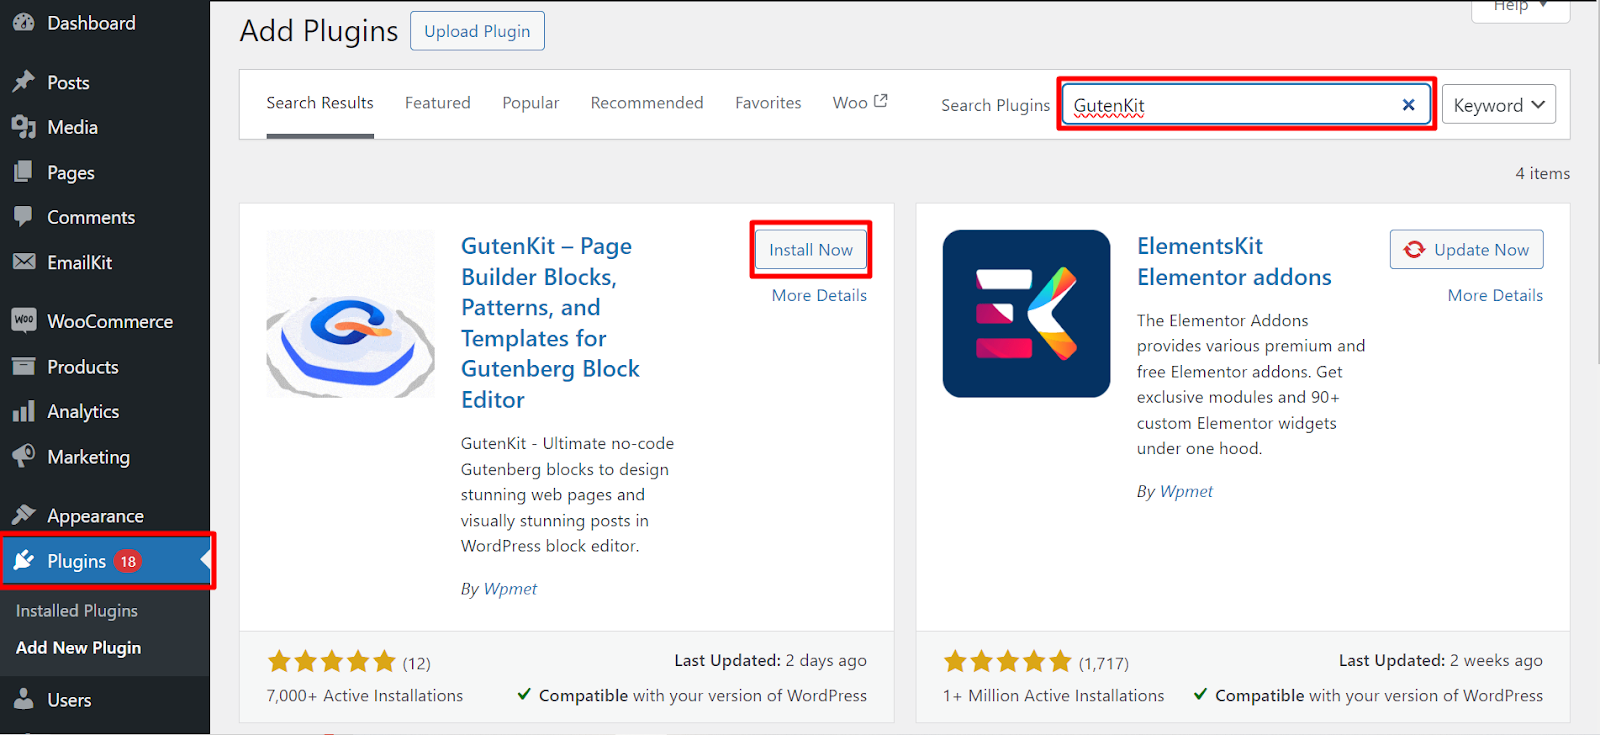Click the ElementsKit plugin logo thumbnail

click(x=1026, y=314)
